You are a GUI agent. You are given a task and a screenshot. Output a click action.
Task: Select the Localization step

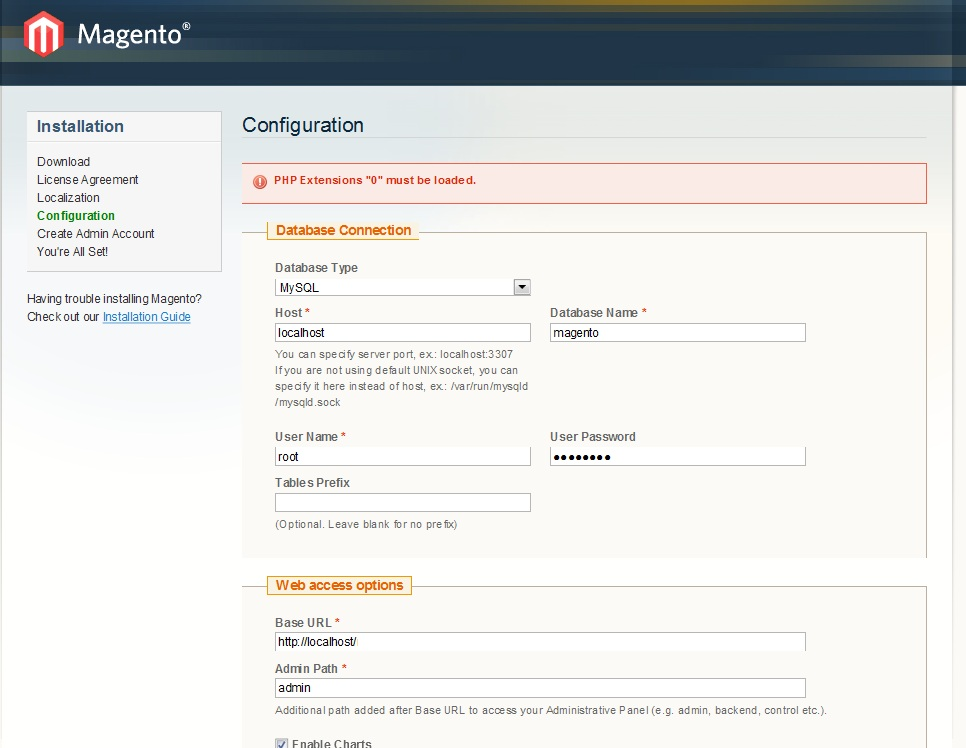[68, 197]
